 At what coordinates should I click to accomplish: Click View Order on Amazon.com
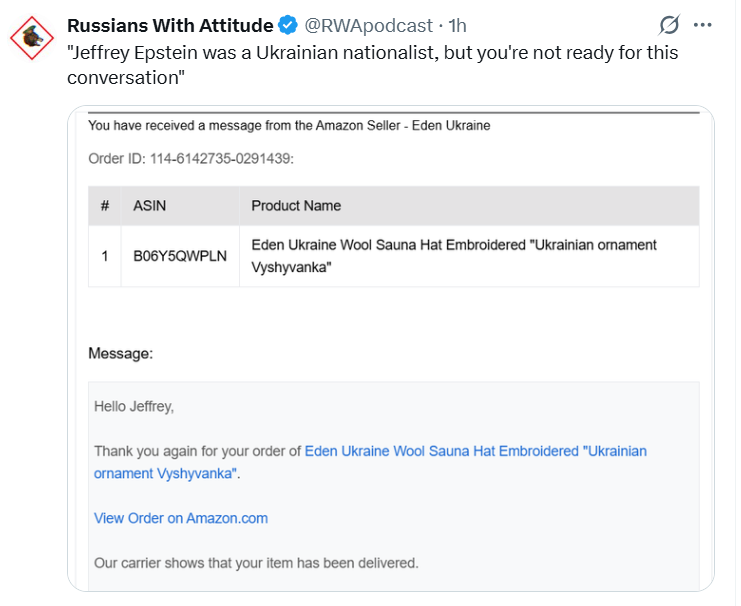(181, 518)
